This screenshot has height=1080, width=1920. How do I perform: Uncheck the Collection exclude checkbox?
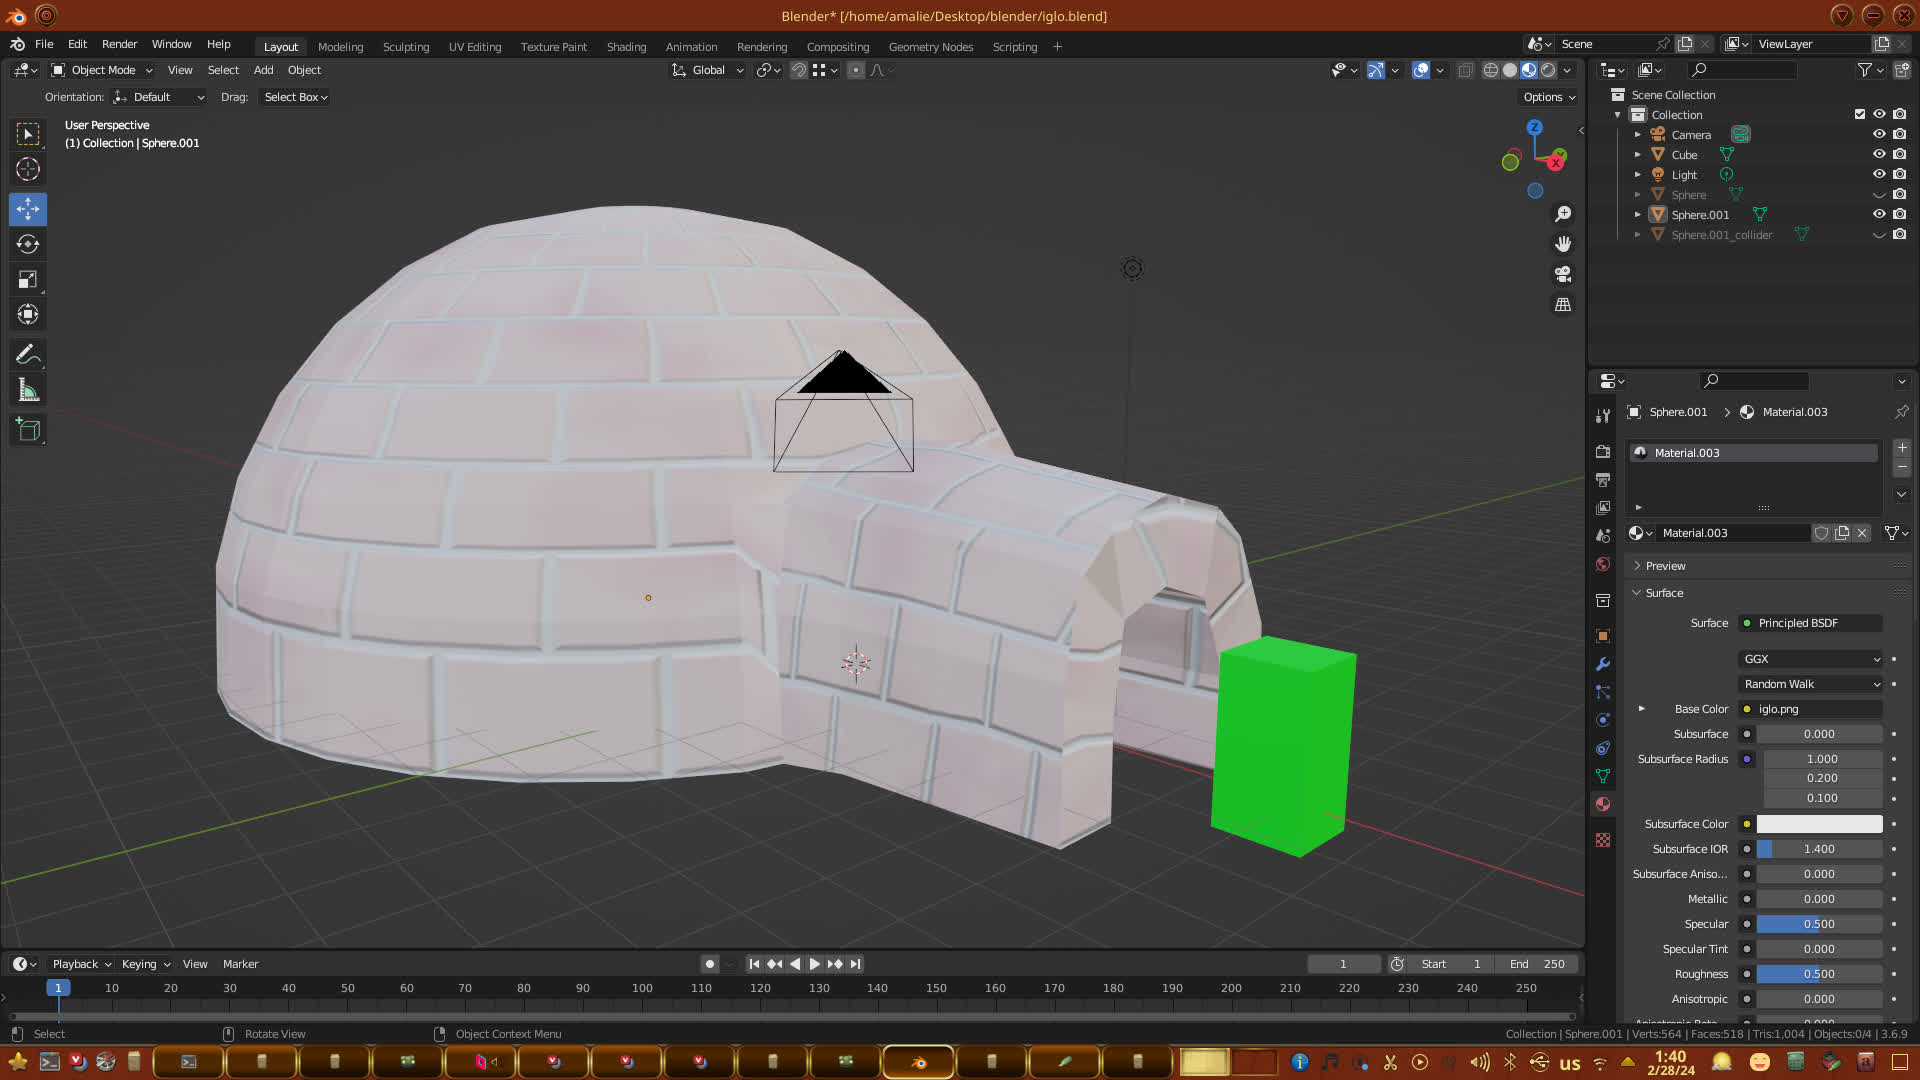1860,114
